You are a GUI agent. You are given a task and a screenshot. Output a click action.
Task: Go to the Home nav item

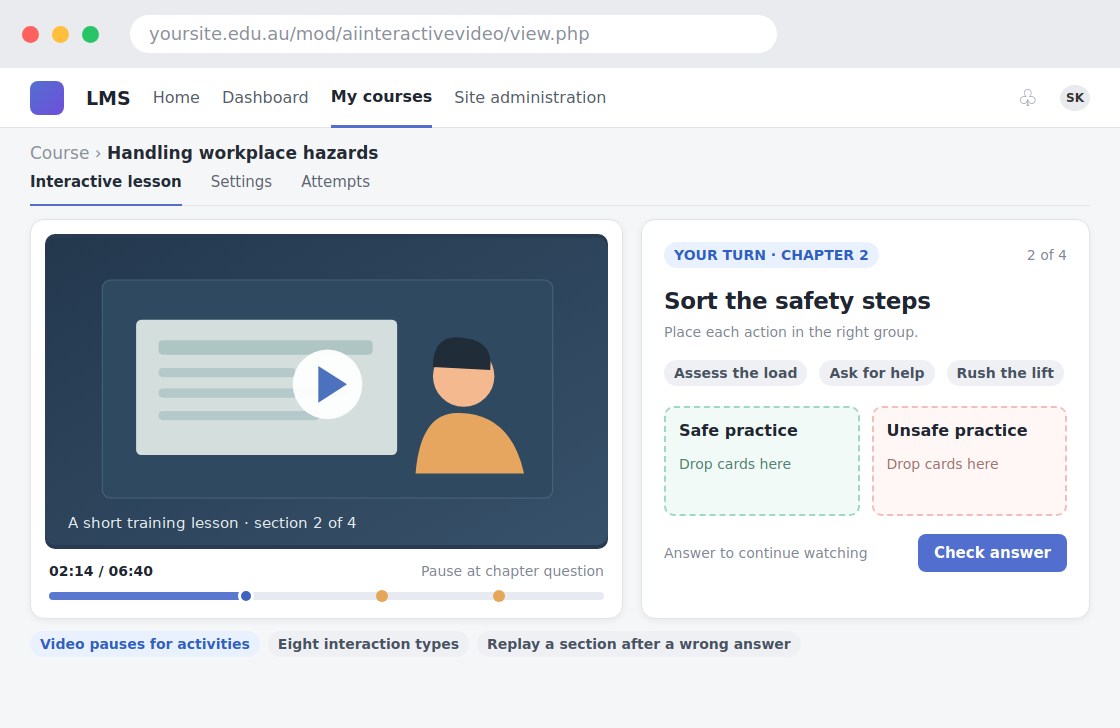point(176,97)
